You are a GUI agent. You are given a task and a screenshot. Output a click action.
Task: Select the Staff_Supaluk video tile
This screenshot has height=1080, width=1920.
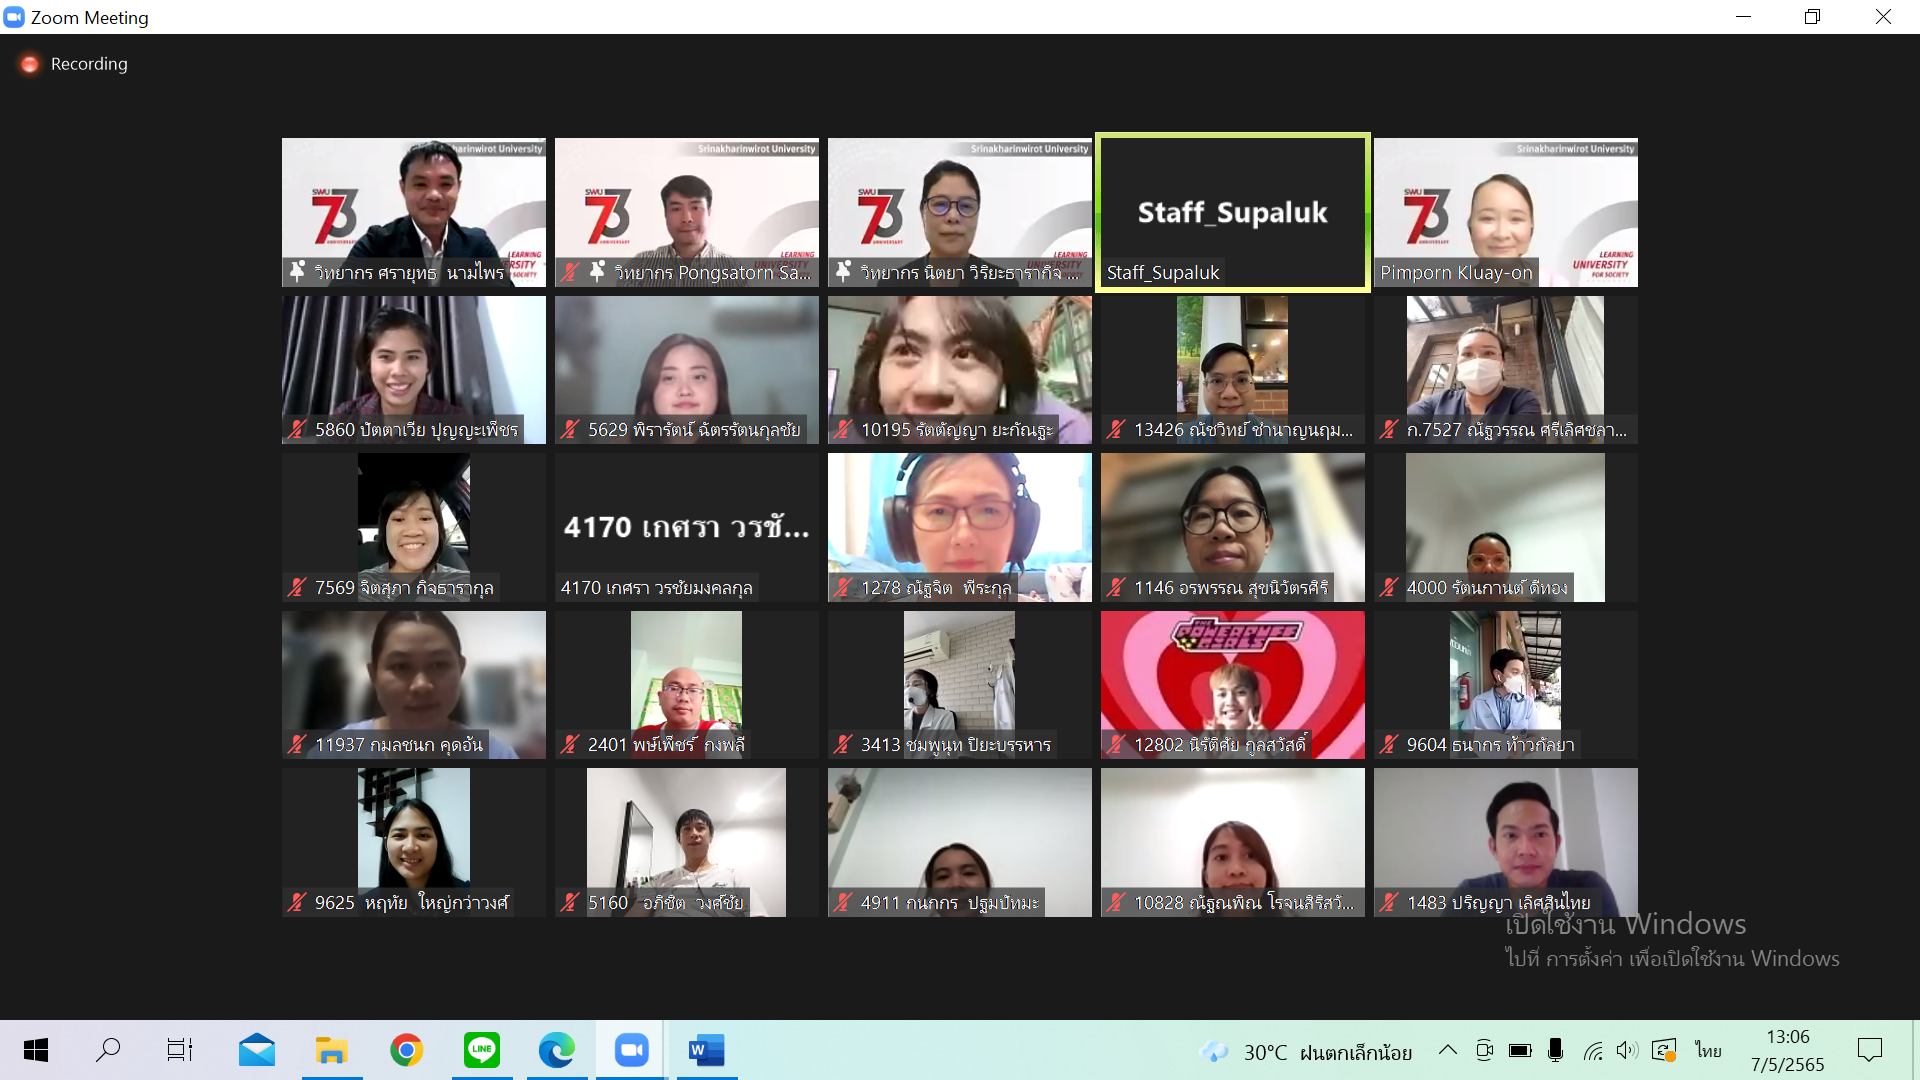pyautogui.click(x=1232, y=212)
